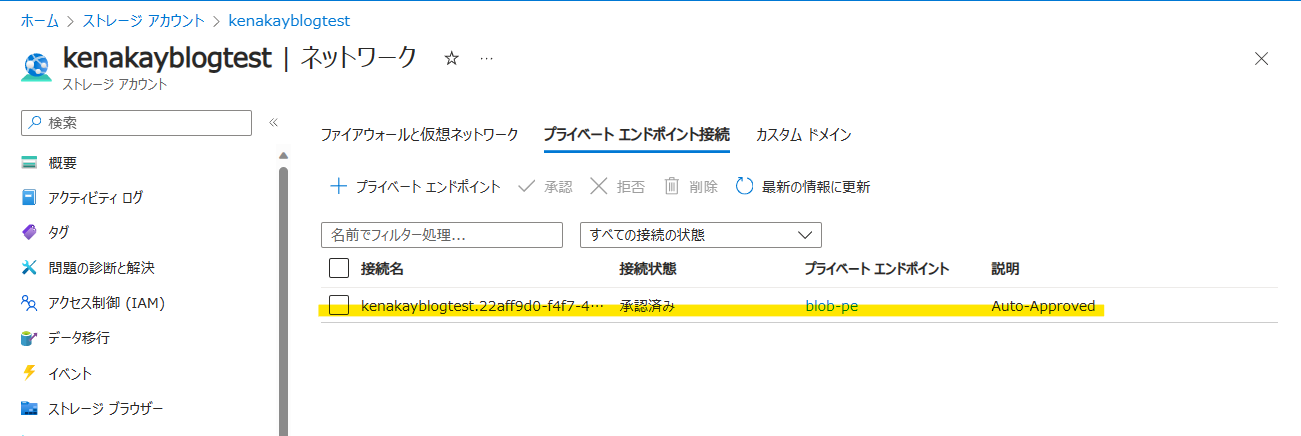Image resolution: width=1301 pixels, height=436 pixels.
Task: Click the 接続状態 column header
Action: pyautogui.click(x=648, y=268)
